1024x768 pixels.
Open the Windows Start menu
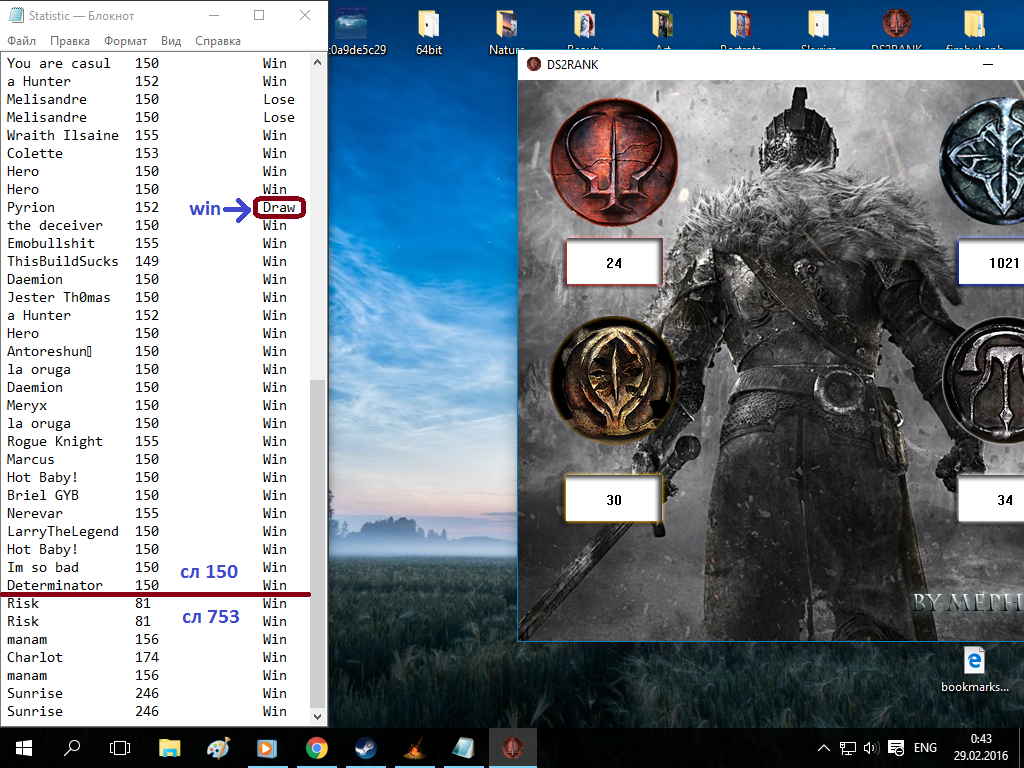click(x=24, y=748)
